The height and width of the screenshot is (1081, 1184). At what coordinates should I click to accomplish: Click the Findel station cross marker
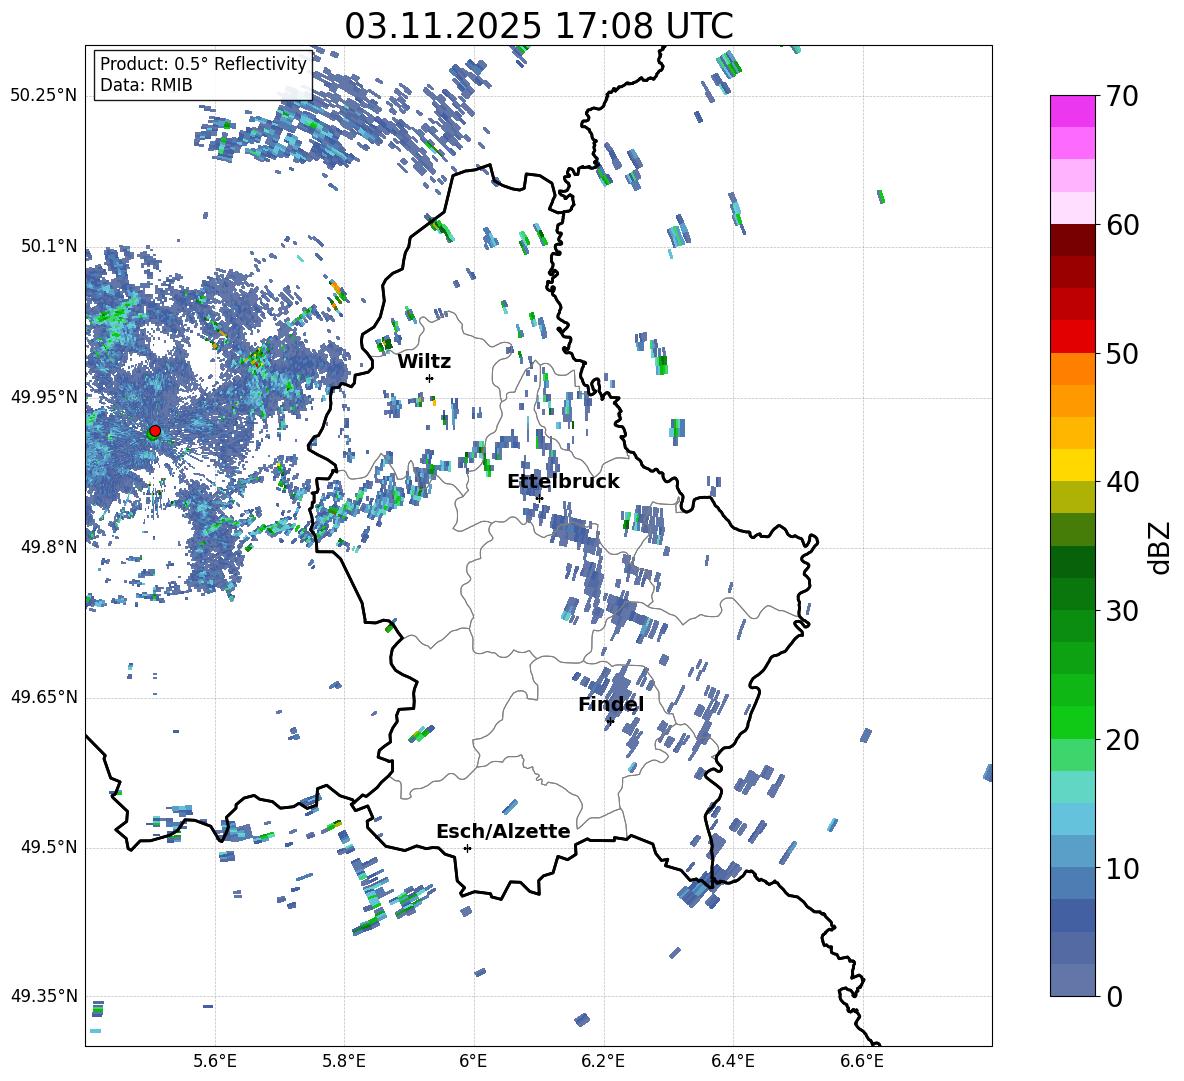click(610, 721)
